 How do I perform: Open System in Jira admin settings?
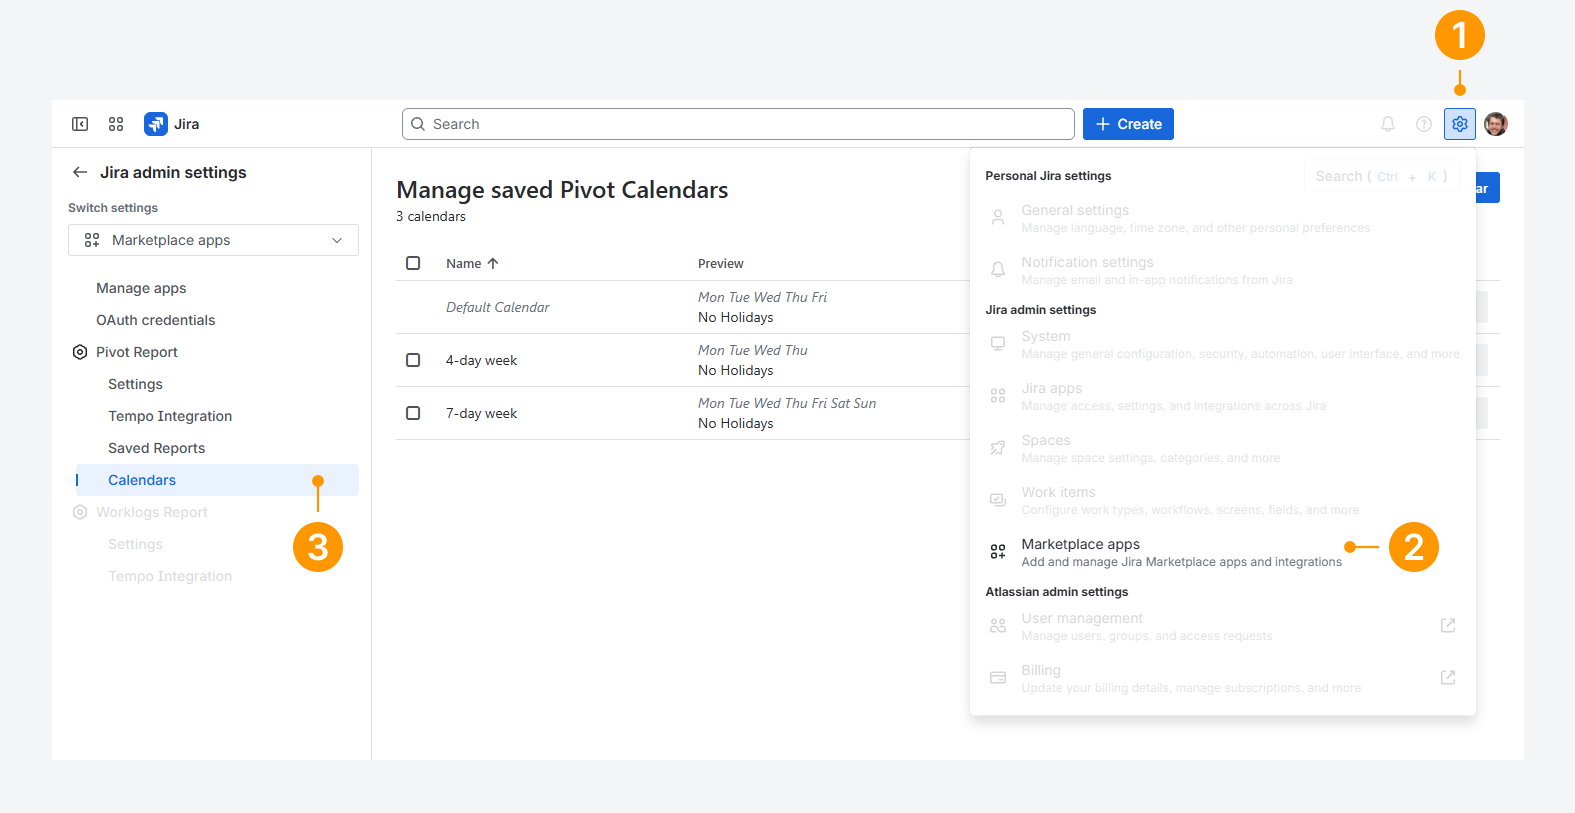(1222, 344)
